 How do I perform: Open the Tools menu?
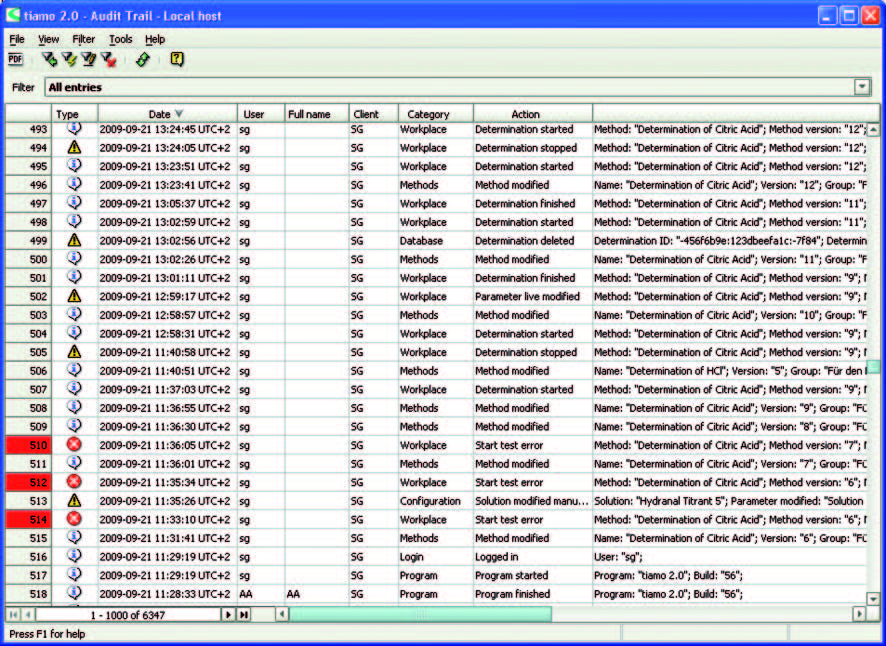[120, 39]
